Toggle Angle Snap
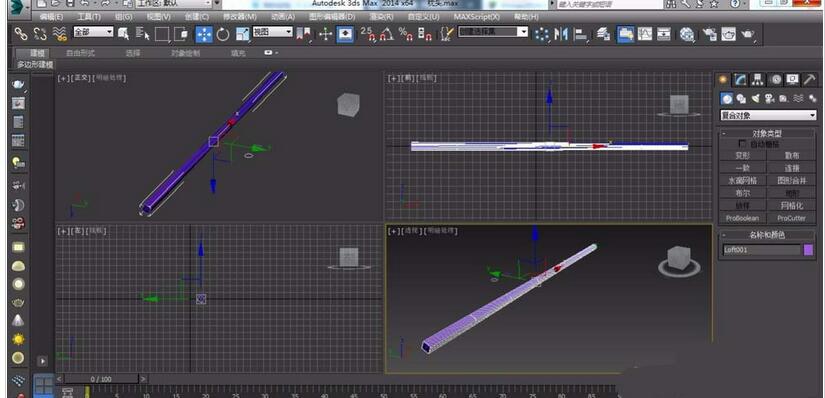 click(387, 35)
